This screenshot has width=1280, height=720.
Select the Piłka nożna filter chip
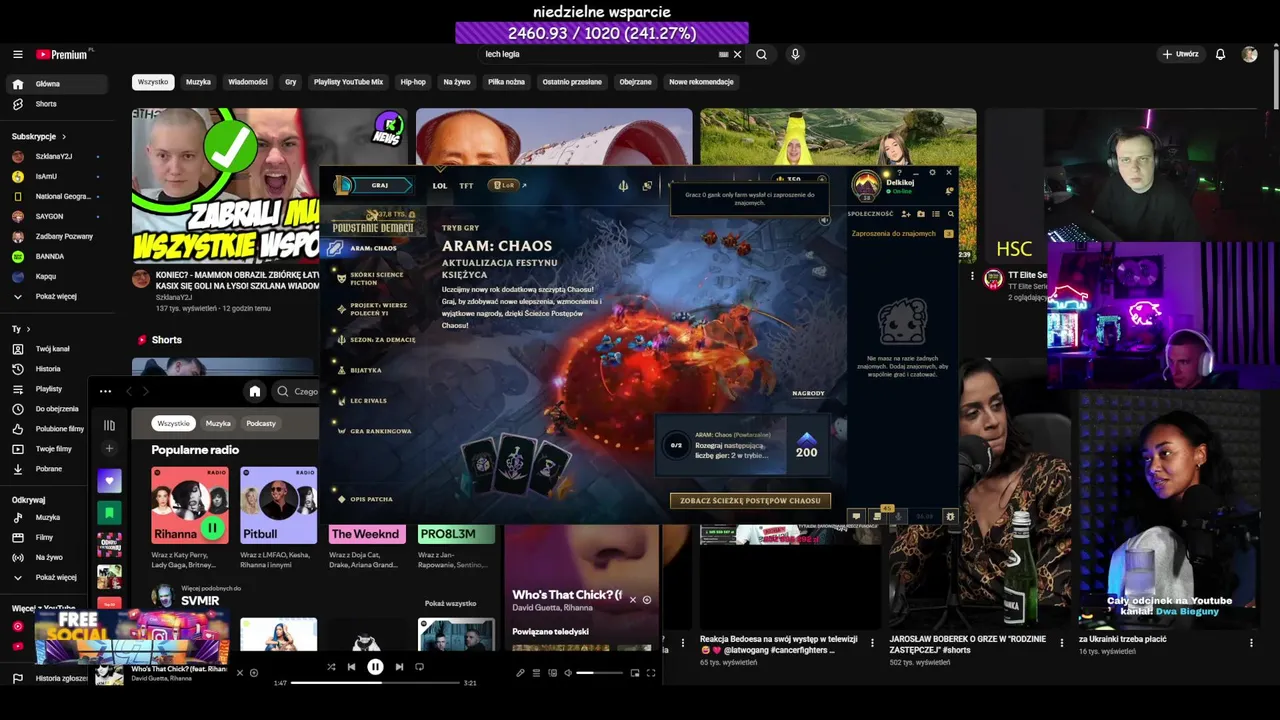point(506,82)
